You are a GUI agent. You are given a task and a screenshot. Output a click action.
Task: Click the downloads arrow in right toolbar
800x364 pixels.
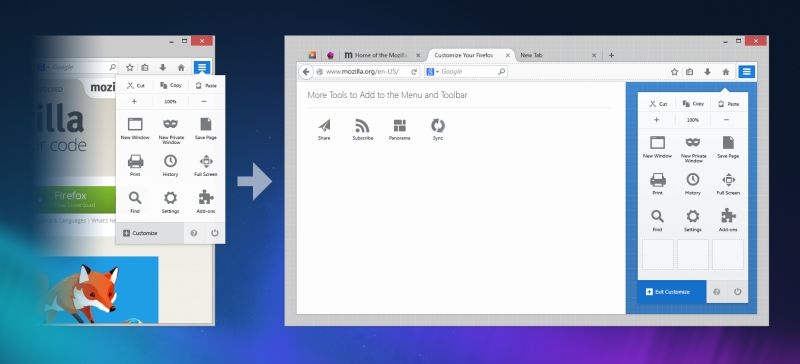[707, 72]
